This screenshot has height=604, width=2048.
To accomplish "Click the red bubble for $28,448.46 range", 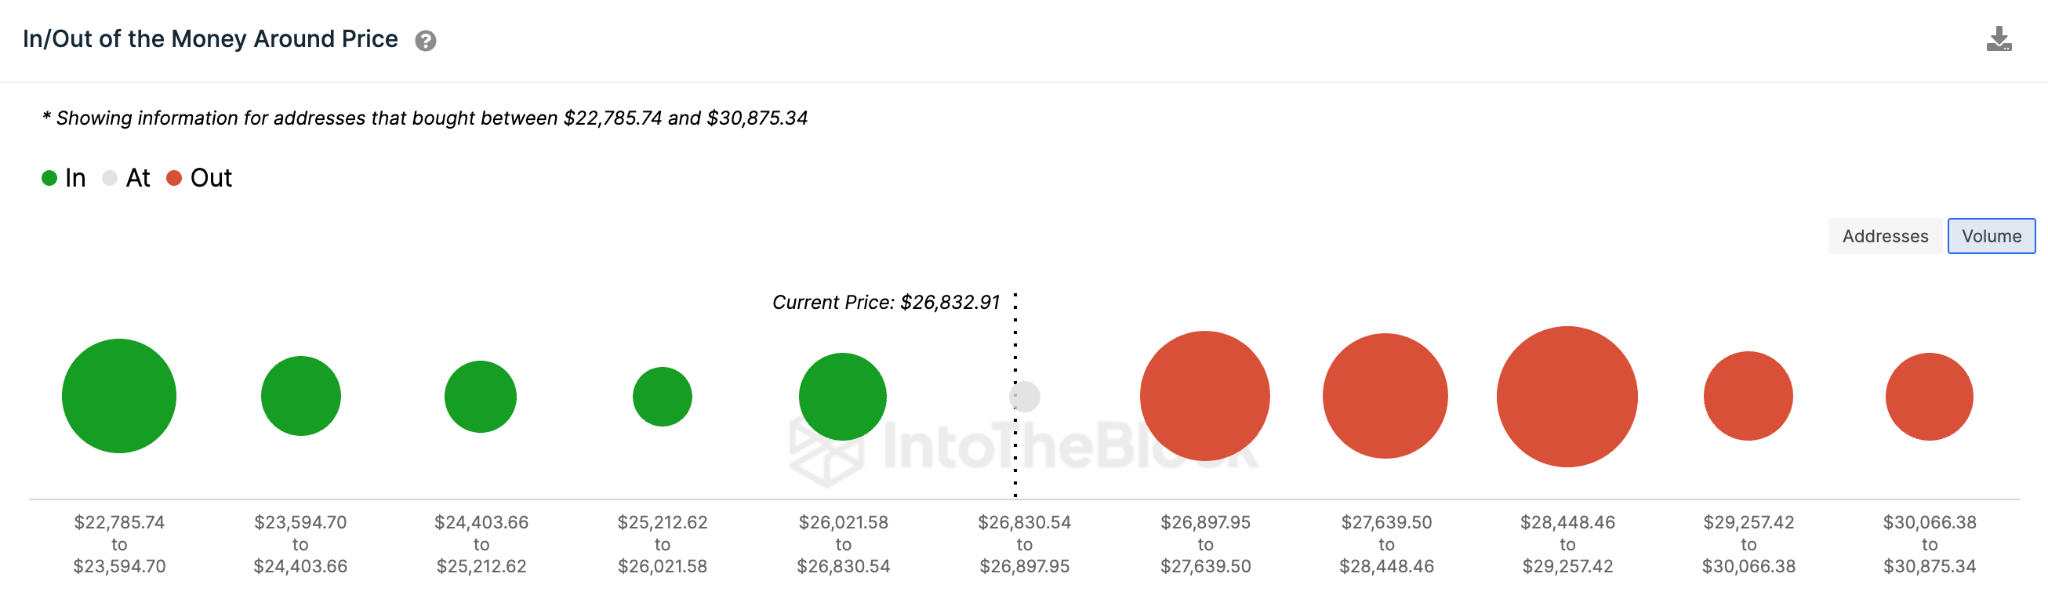I will pyautogui.click(x=1566, y=396).
